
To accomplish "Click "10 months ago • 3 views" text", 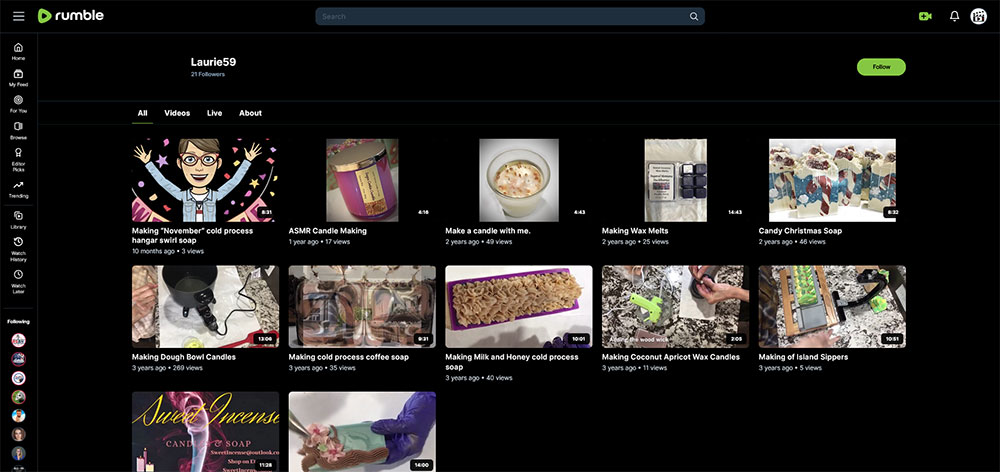I will pos(168,251).
